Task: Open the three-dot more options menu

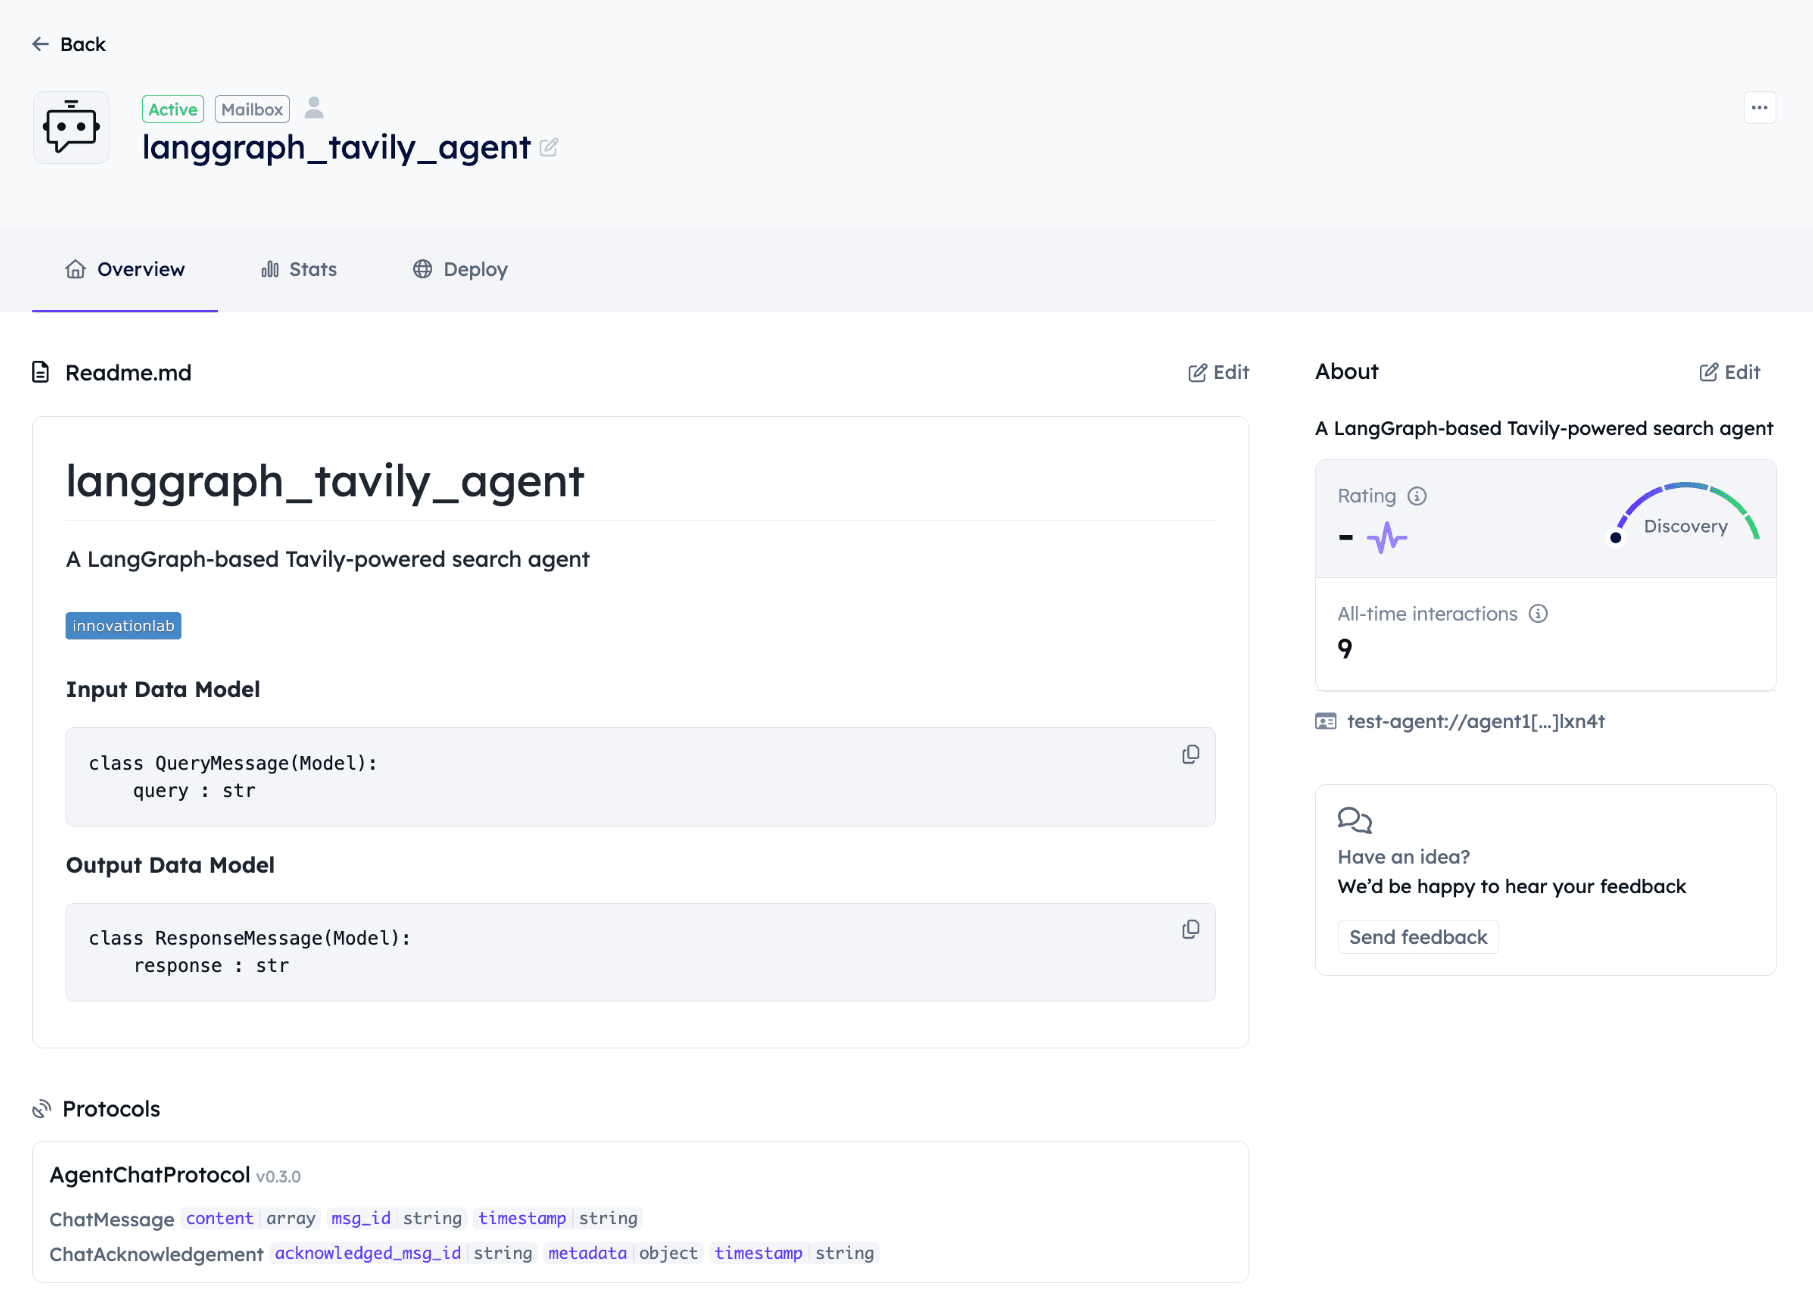Action: pos(1760,108)
